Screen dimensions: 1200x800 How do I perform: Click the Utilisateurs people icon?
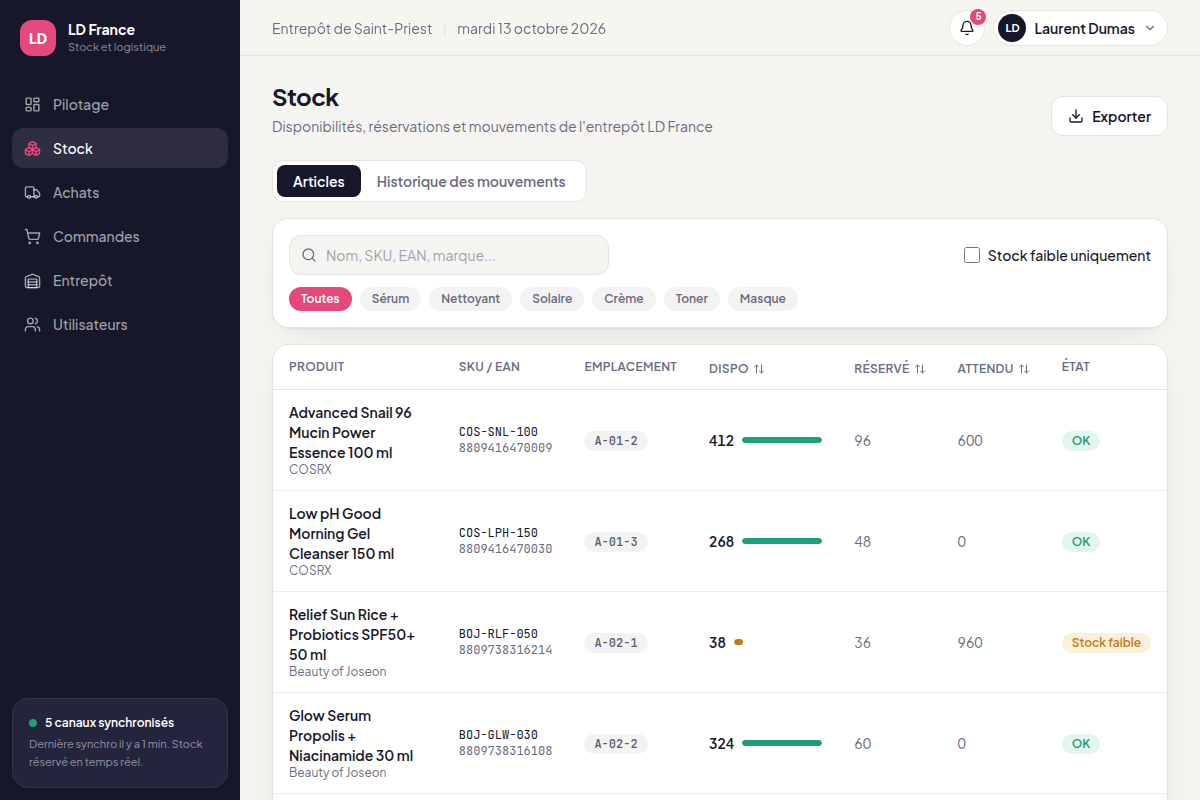(33, 325)
